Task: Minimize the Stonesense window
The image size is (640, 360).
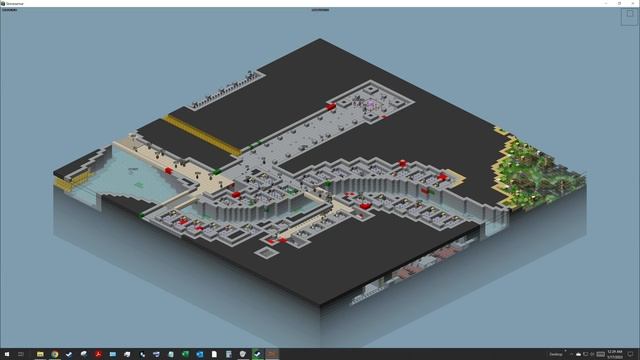Action: point(606,3)
